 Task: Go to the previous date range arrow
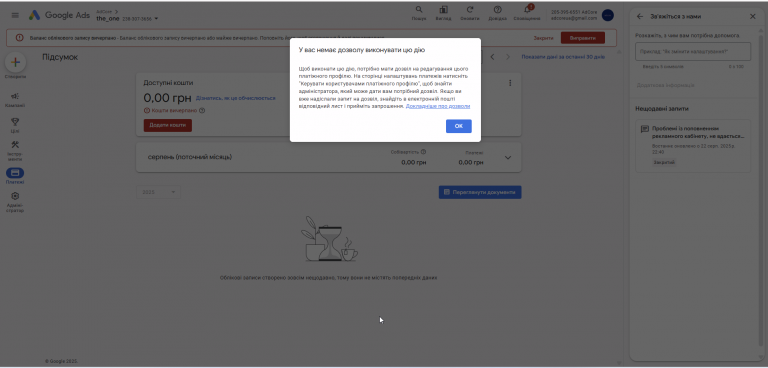[492, 57]
